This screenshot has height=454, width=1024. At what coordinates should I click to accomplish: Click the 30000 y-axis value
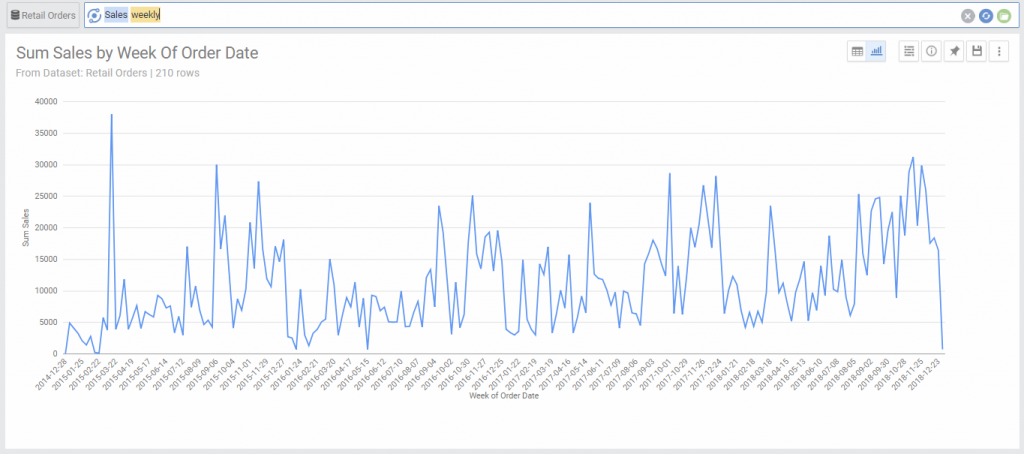click(x=46, y=165)
